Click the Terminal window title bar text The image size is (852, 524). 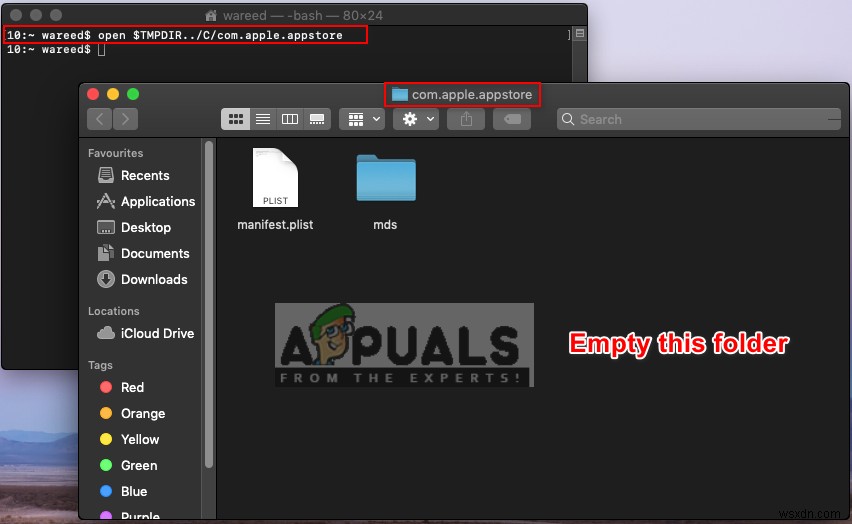303,15
